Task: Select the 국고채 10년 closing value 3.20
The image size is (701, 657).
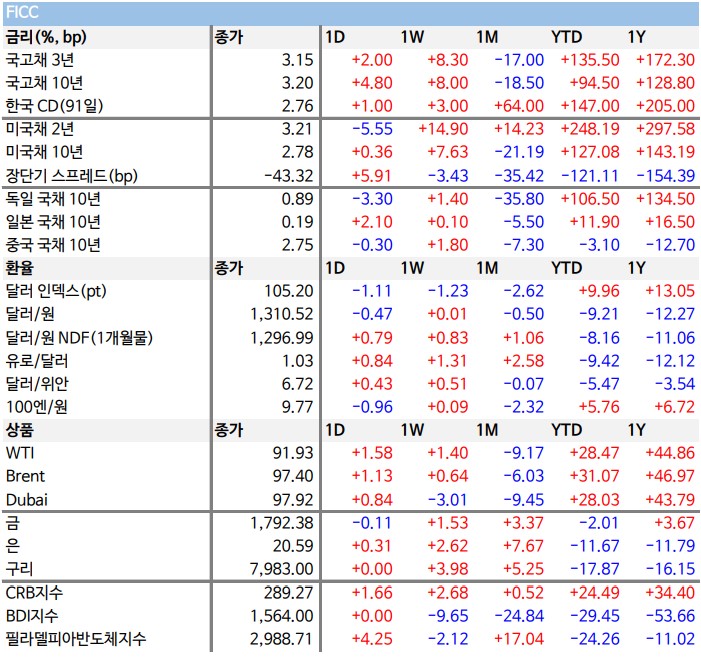Action: pyautogui.click(x=297, y=83)
